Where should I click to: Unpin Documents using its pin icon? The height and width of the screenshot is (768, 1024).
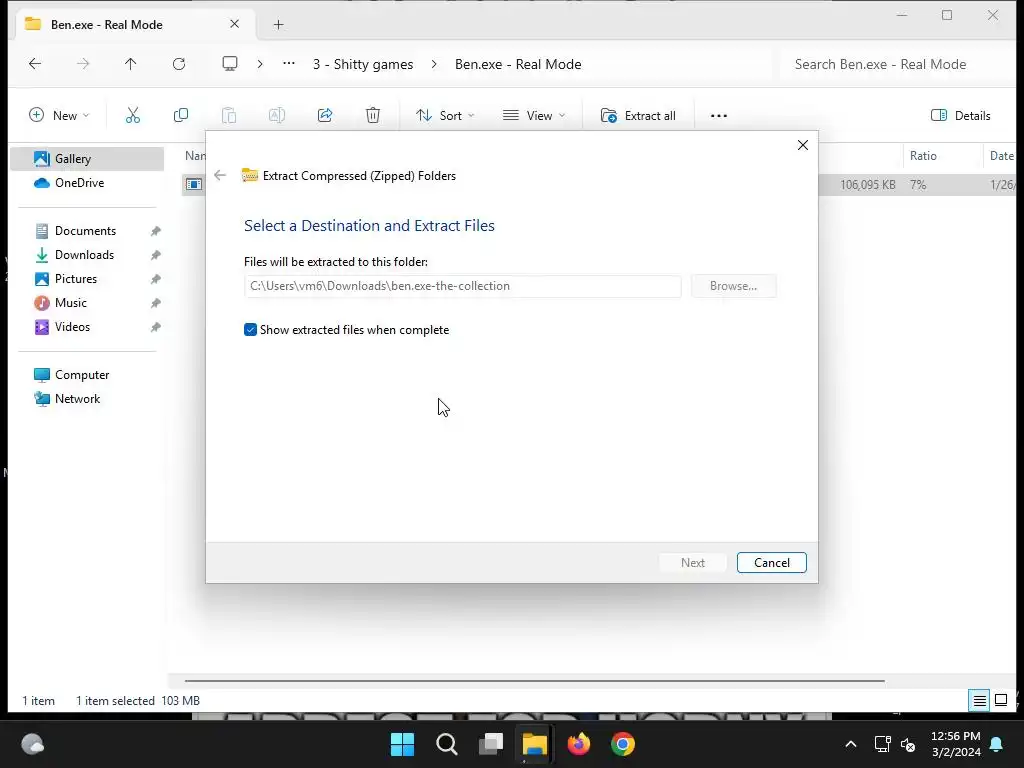155,231
